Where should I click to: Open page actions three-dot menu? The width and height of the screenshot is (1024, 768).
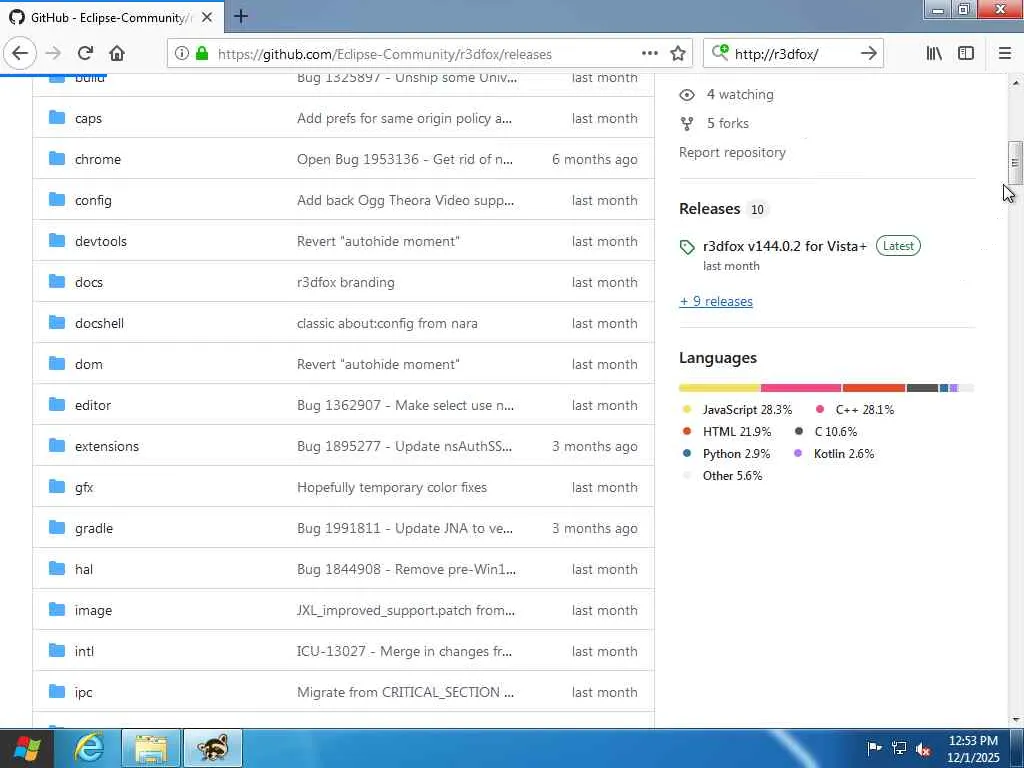(x=650, y=54)
